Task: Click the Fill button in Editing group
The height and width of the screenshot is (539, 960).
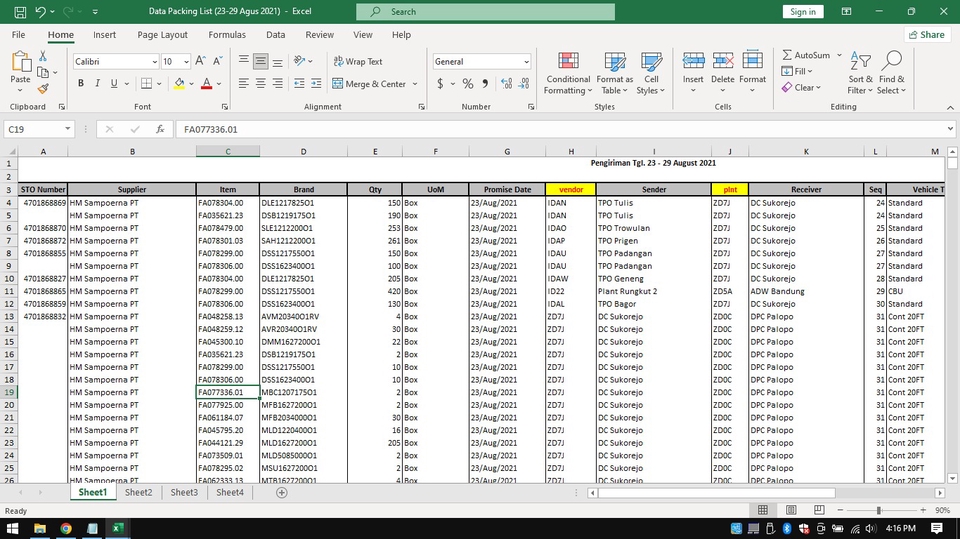Action: click(797, 71)
